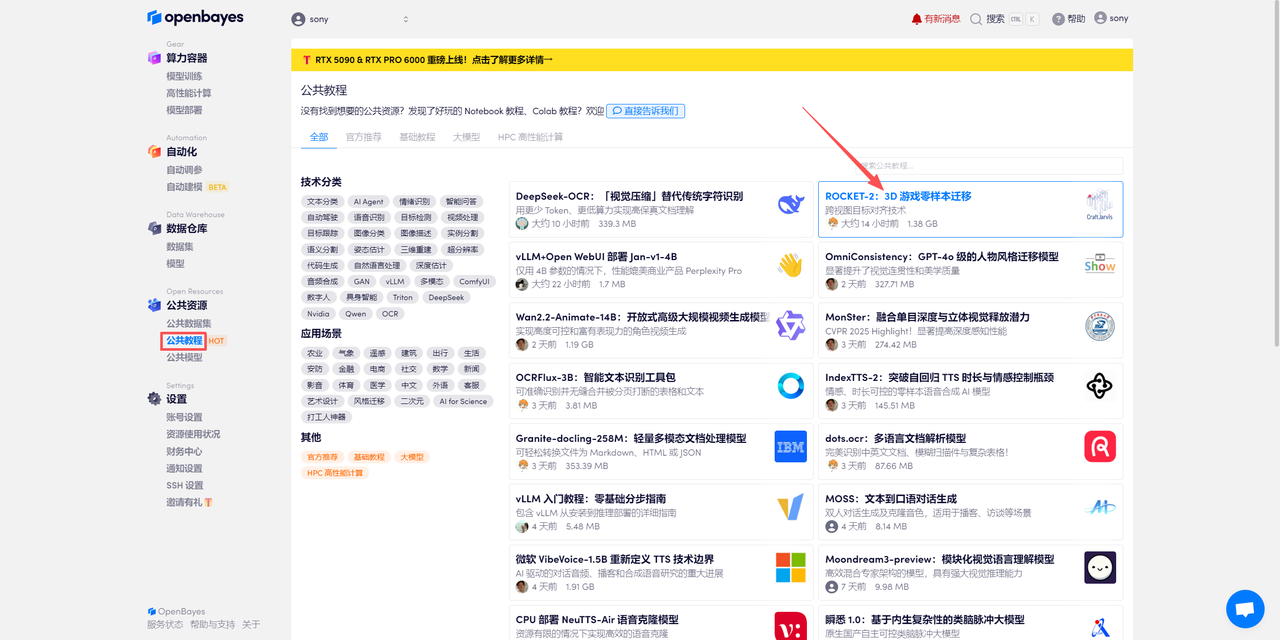
Task: Click the IndexTTS-2 card logo
Action: pos(1100,386)
